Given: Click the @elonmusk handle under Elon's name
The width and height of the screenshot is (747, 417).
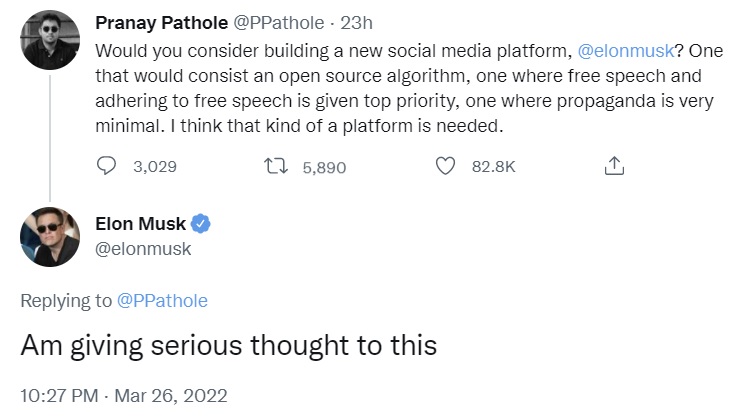Looking at the screenshot, I should 141,249.
